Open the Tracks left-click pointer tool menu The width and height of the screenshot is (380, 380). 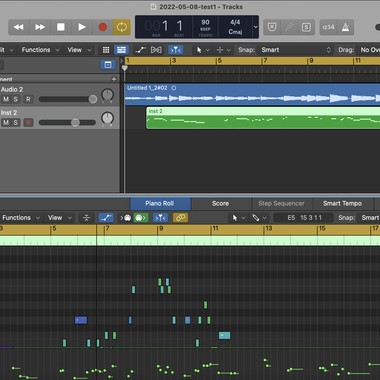202,50
